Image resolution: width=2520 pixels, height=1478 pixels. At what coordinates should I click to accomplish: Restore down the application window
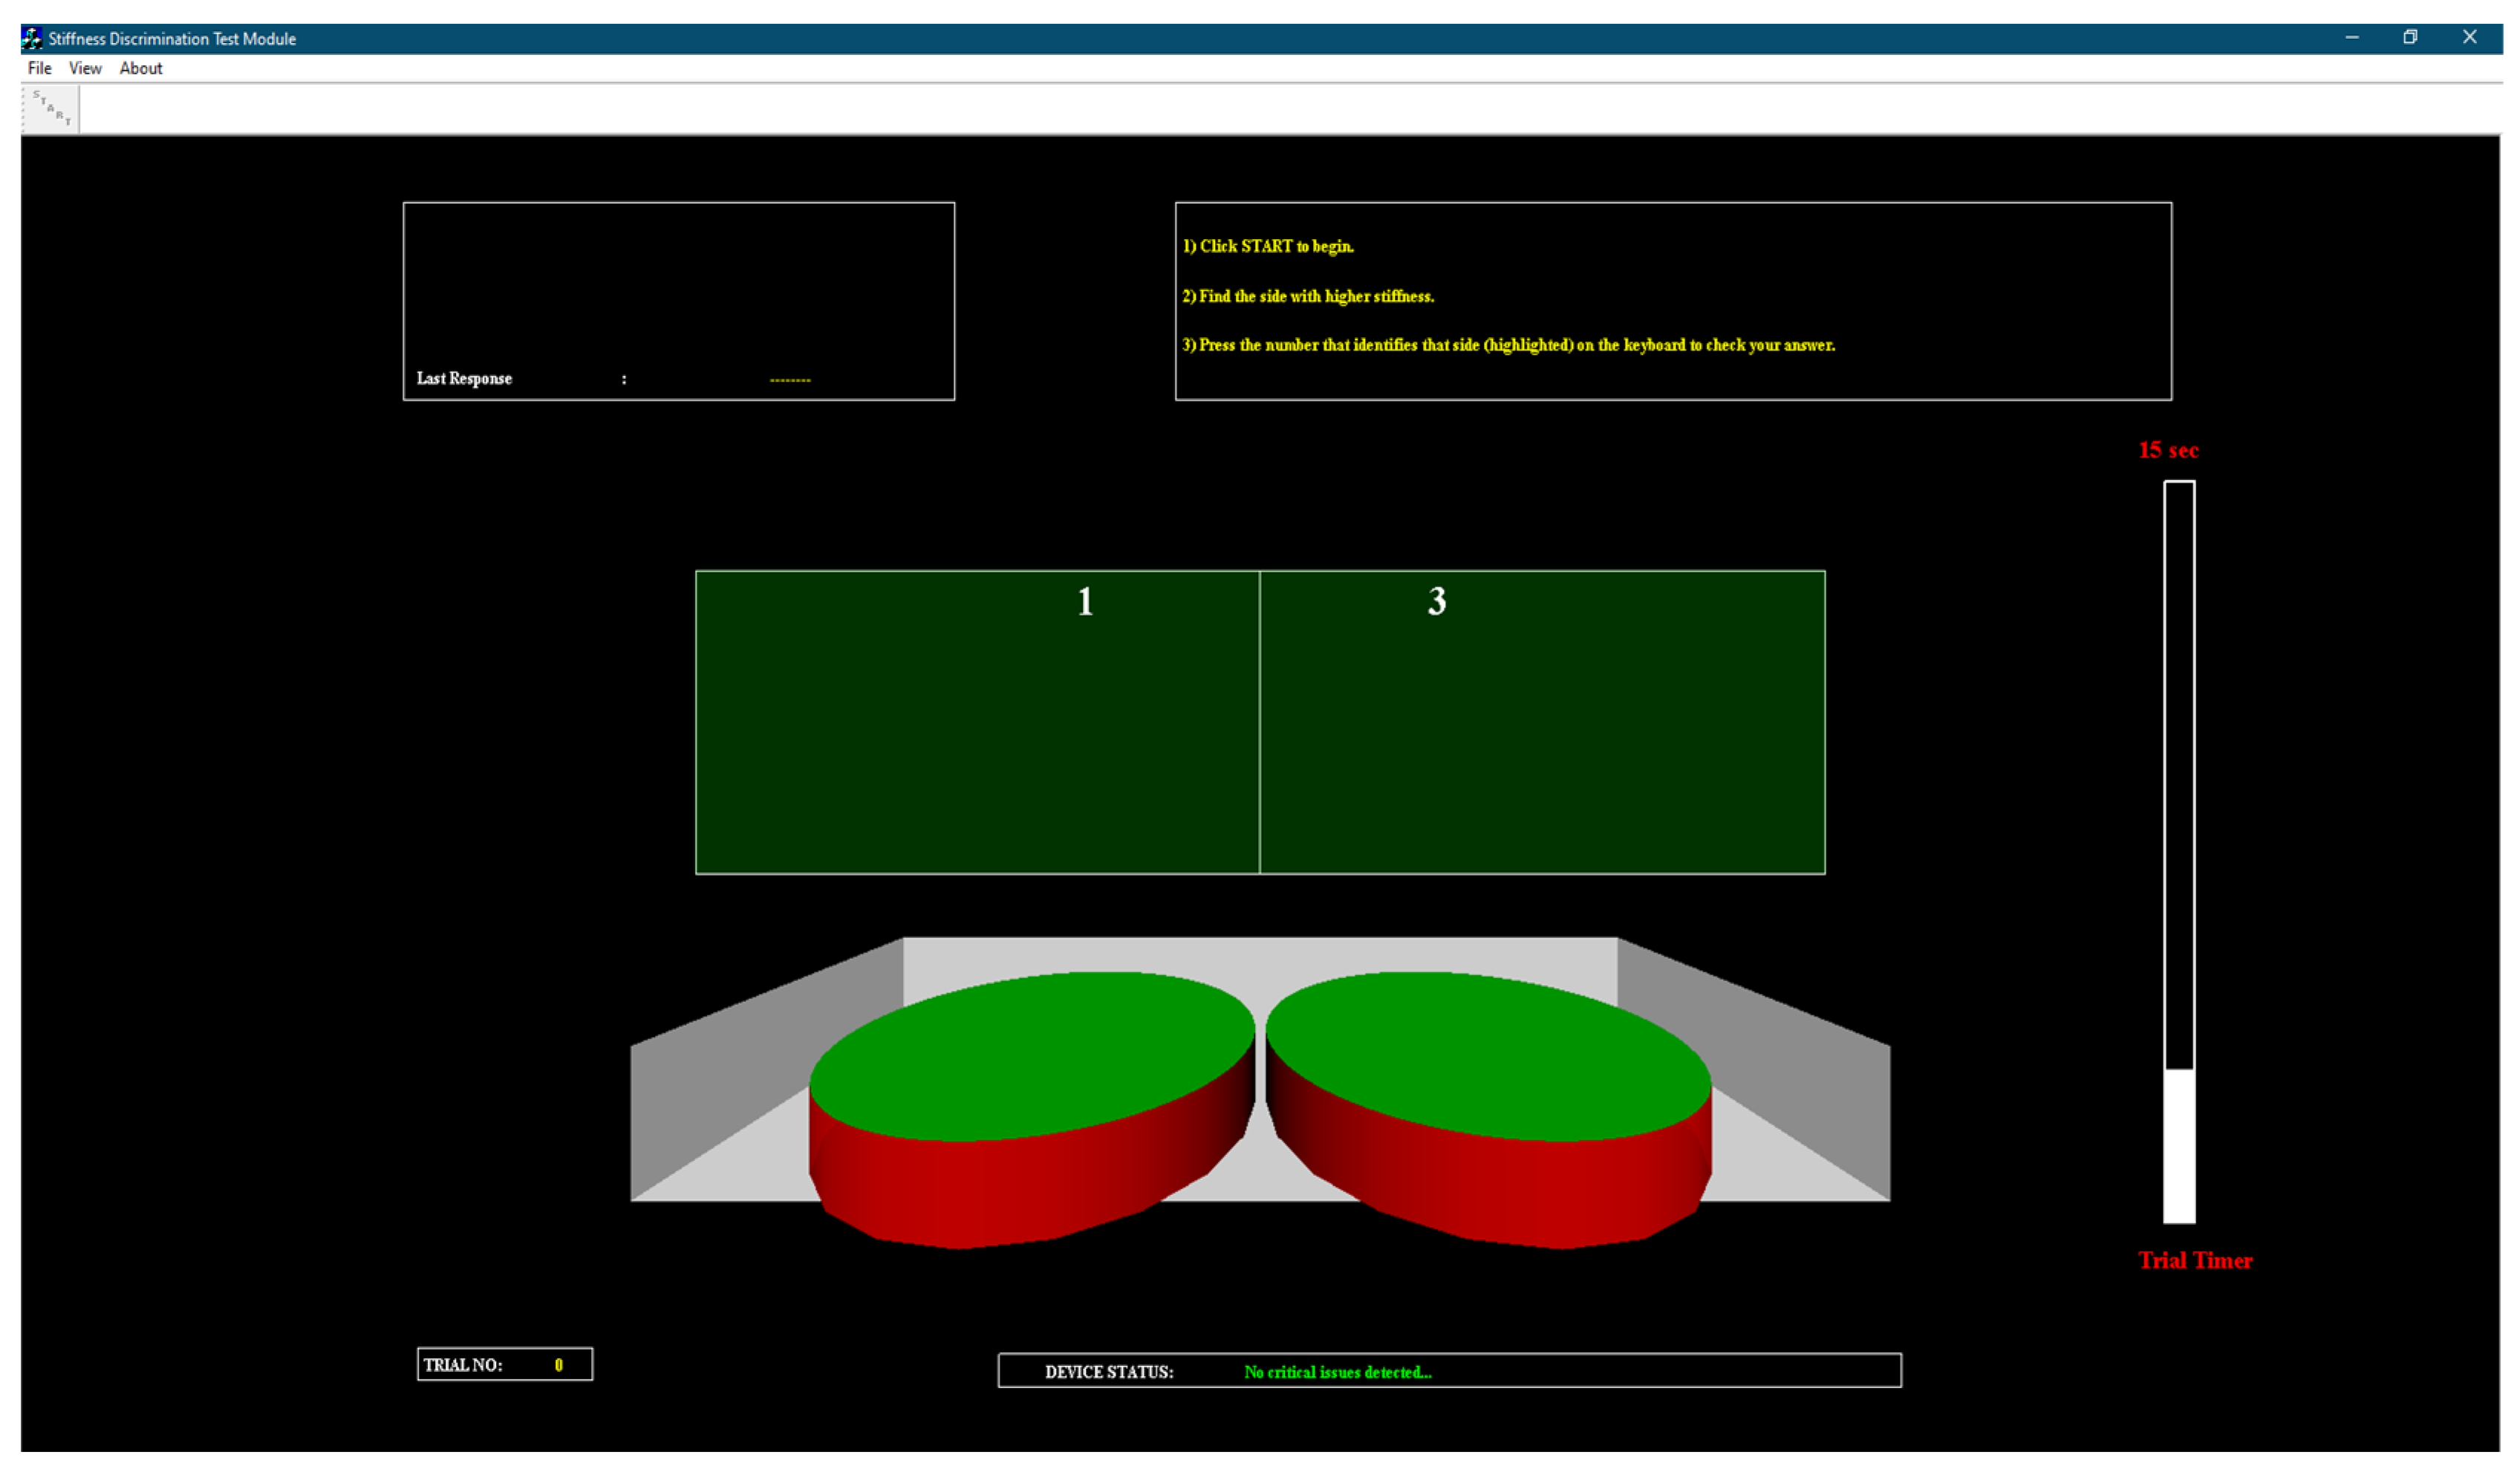(2410, 38)
